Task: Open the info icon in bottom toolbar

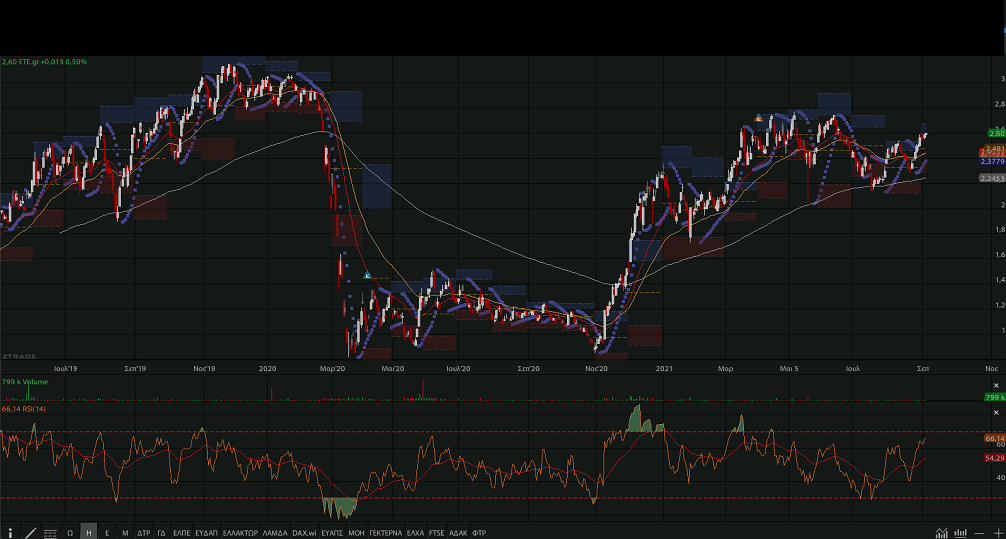Action: click(x=11, y=533)
